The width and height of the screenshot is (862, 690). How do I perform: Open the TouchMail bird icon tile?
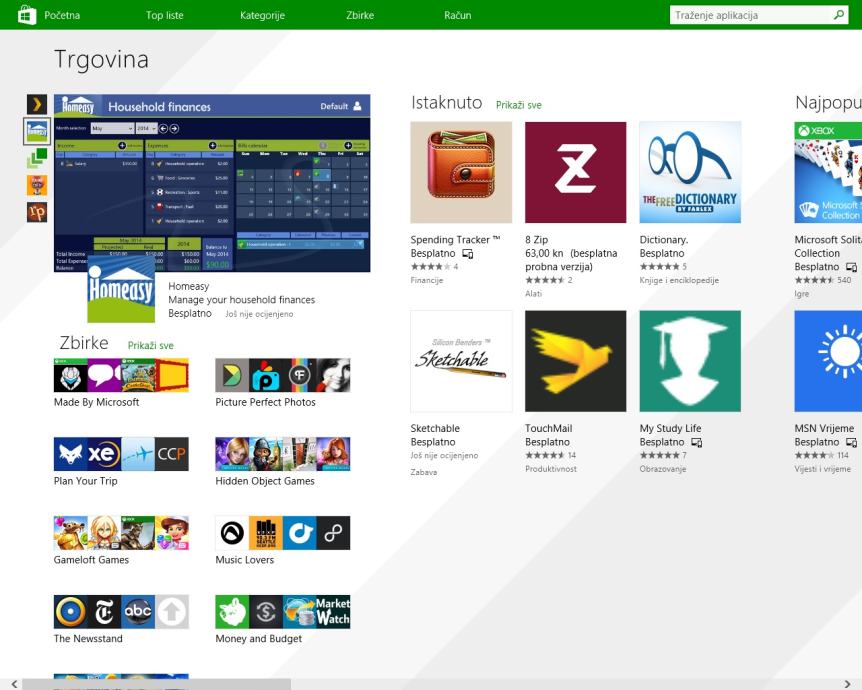(x=576, y=361)
